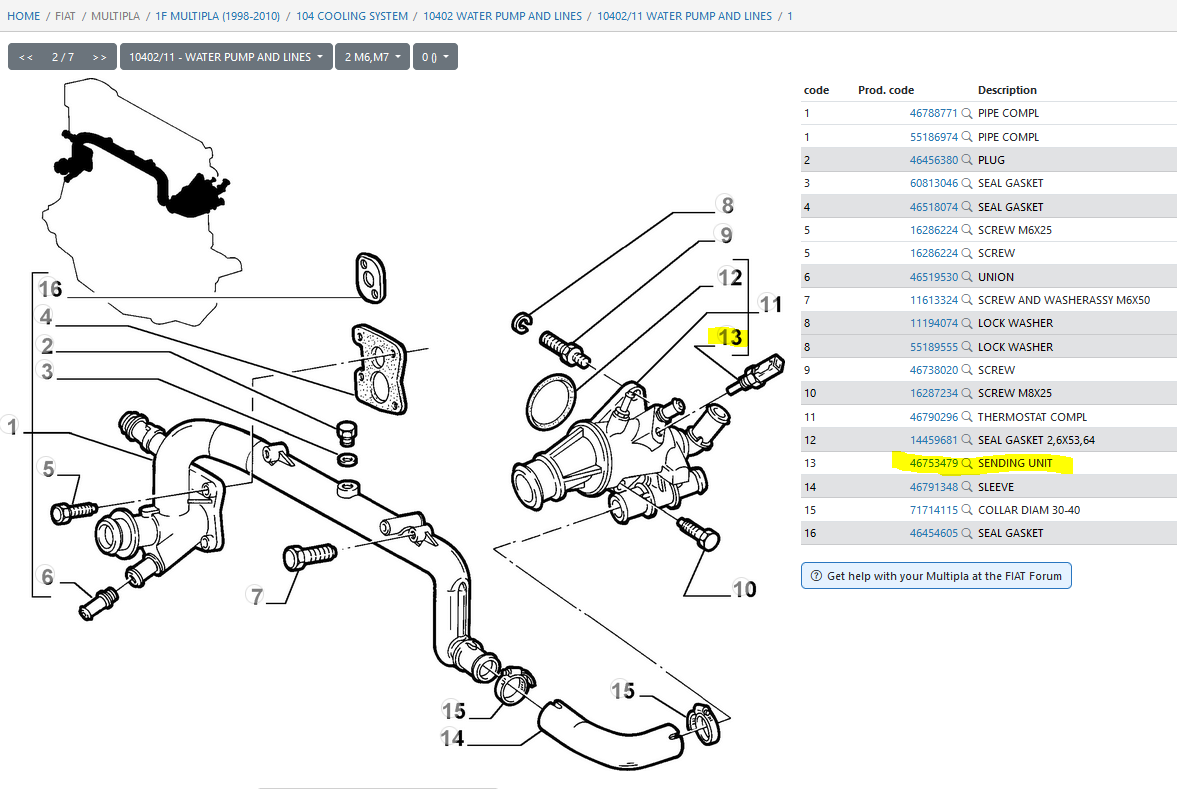
Task: Click Get help at the FIAT Forum button
Action: (936, 576)
